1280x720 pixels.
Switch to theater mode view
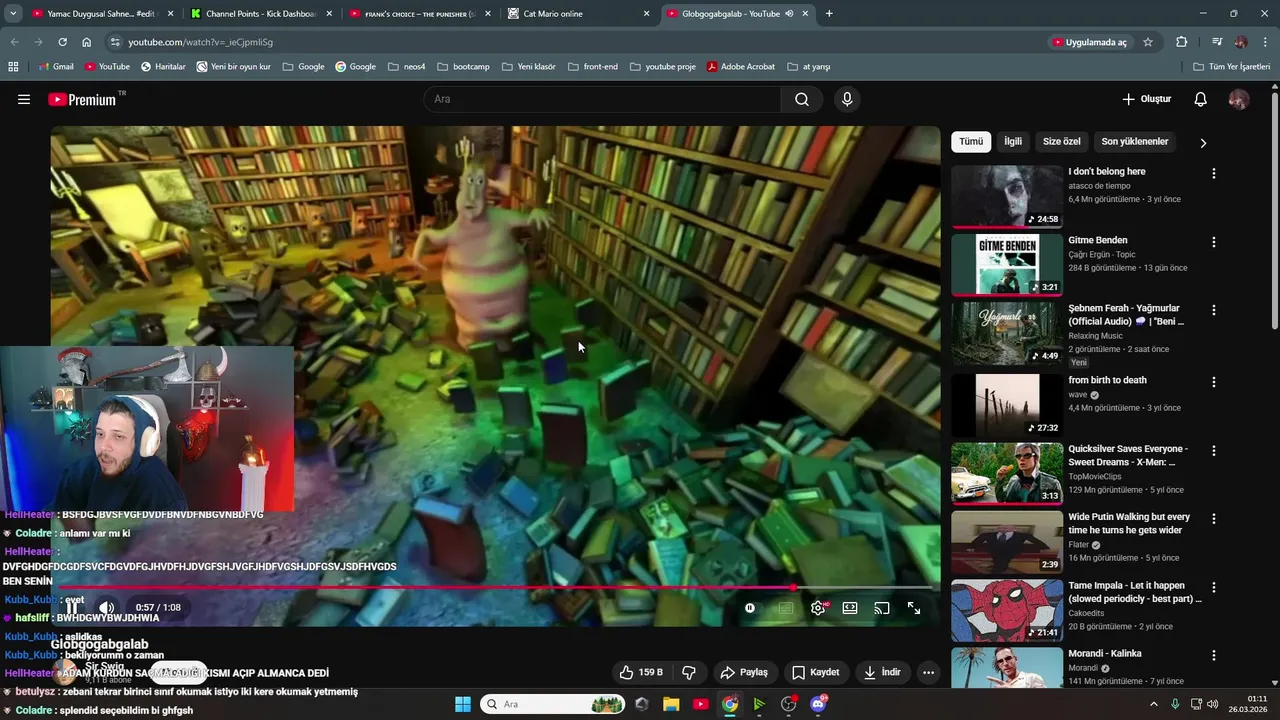tap(850, 608)
